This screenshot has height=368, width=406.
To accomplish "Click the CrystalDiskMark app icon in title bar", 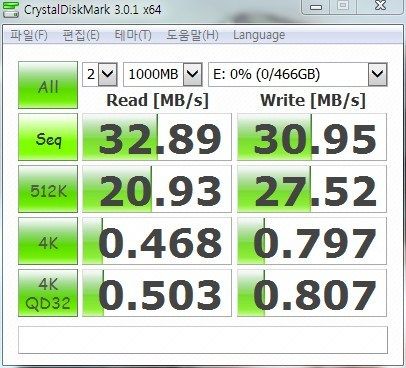I will click(11, 9).
